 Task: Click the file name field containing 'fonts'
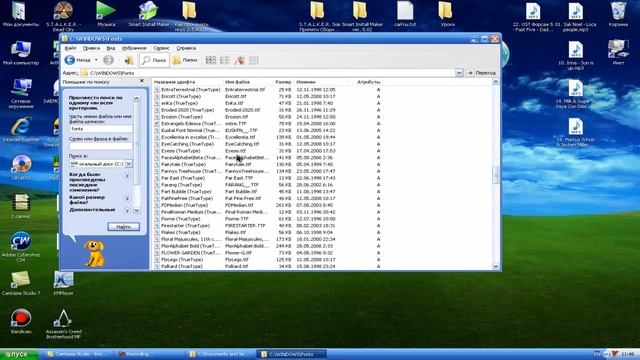pyautogui.click(x=101, y=129)
